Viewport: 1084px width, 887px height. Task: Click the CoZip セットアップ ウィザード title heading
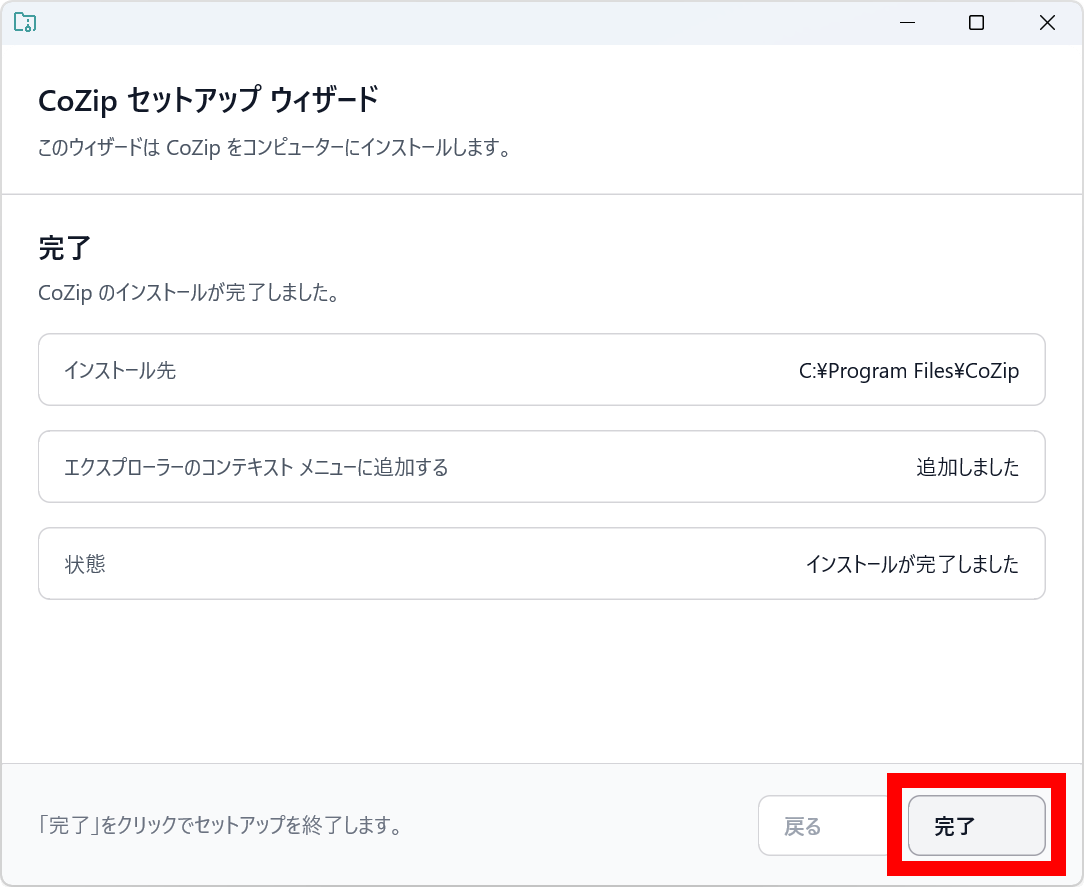[x=208, y=101]
